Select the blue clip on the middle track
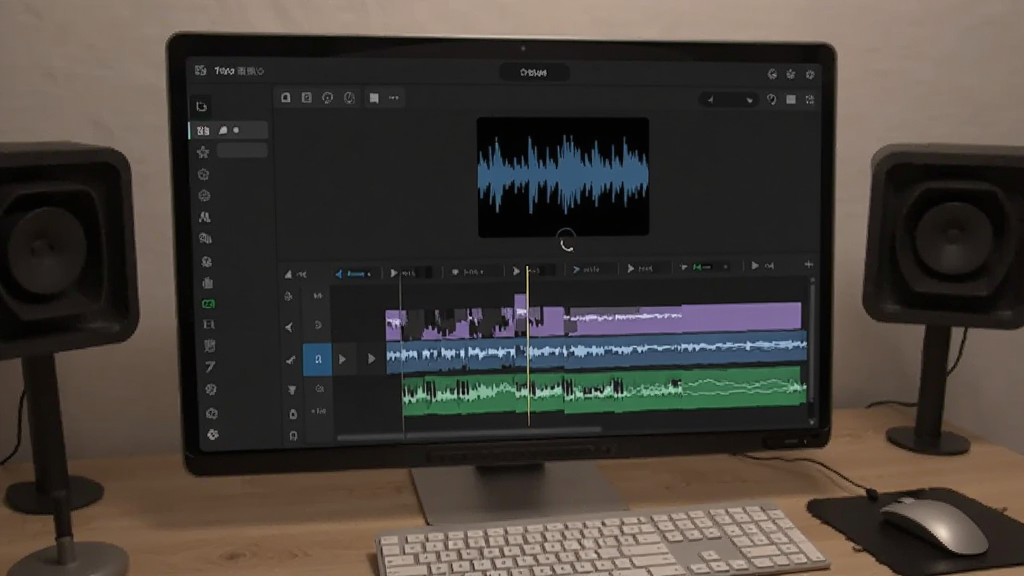The width and height of the screenshot is (1024, 576). point(596,353)
